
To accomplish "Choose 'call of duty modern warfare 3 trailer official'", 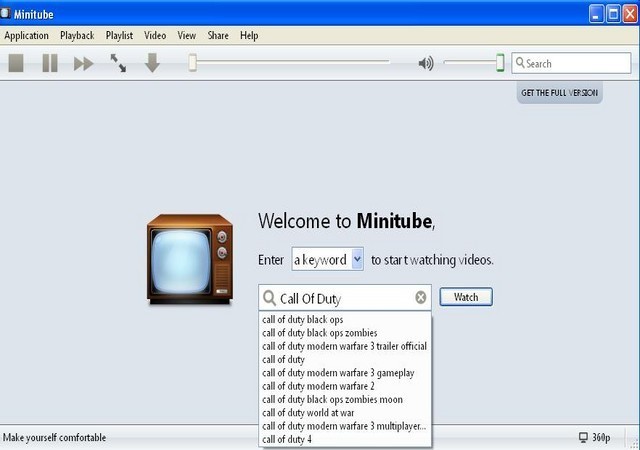I will [345, 346].
